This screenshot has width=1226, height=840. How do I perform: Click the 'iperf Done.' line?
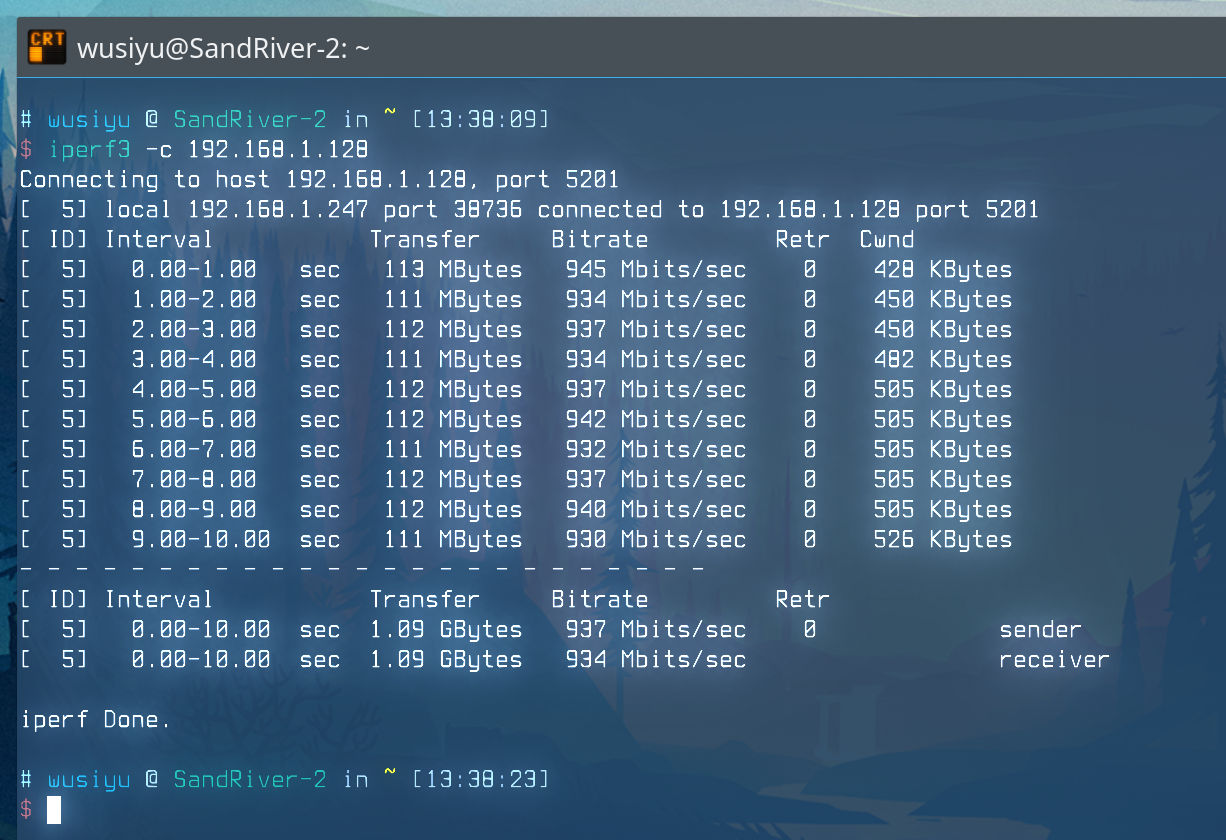click(x=96, y=720)
